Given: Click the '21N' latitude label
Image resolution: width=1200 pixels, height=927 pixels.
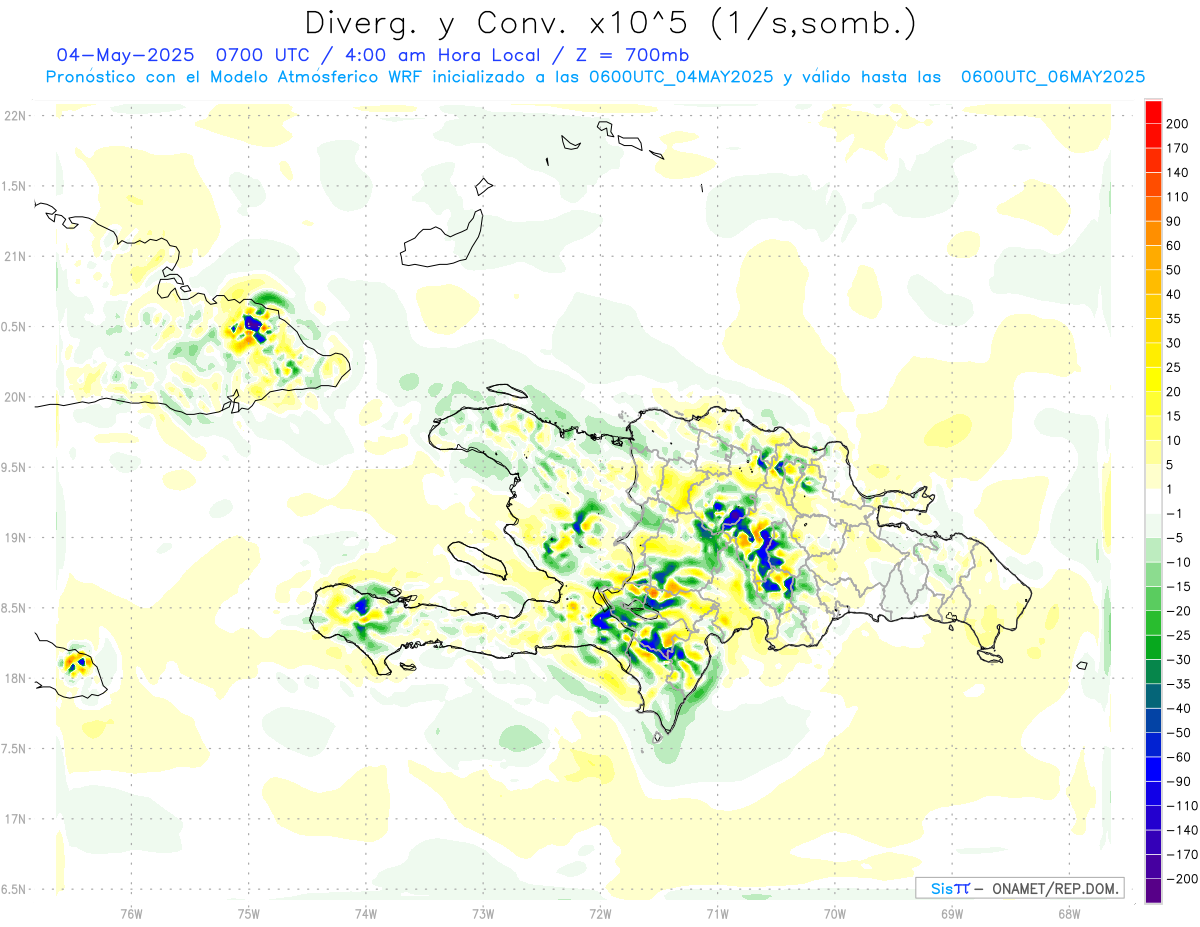Looking at the screenshot, I should [14, 257].
